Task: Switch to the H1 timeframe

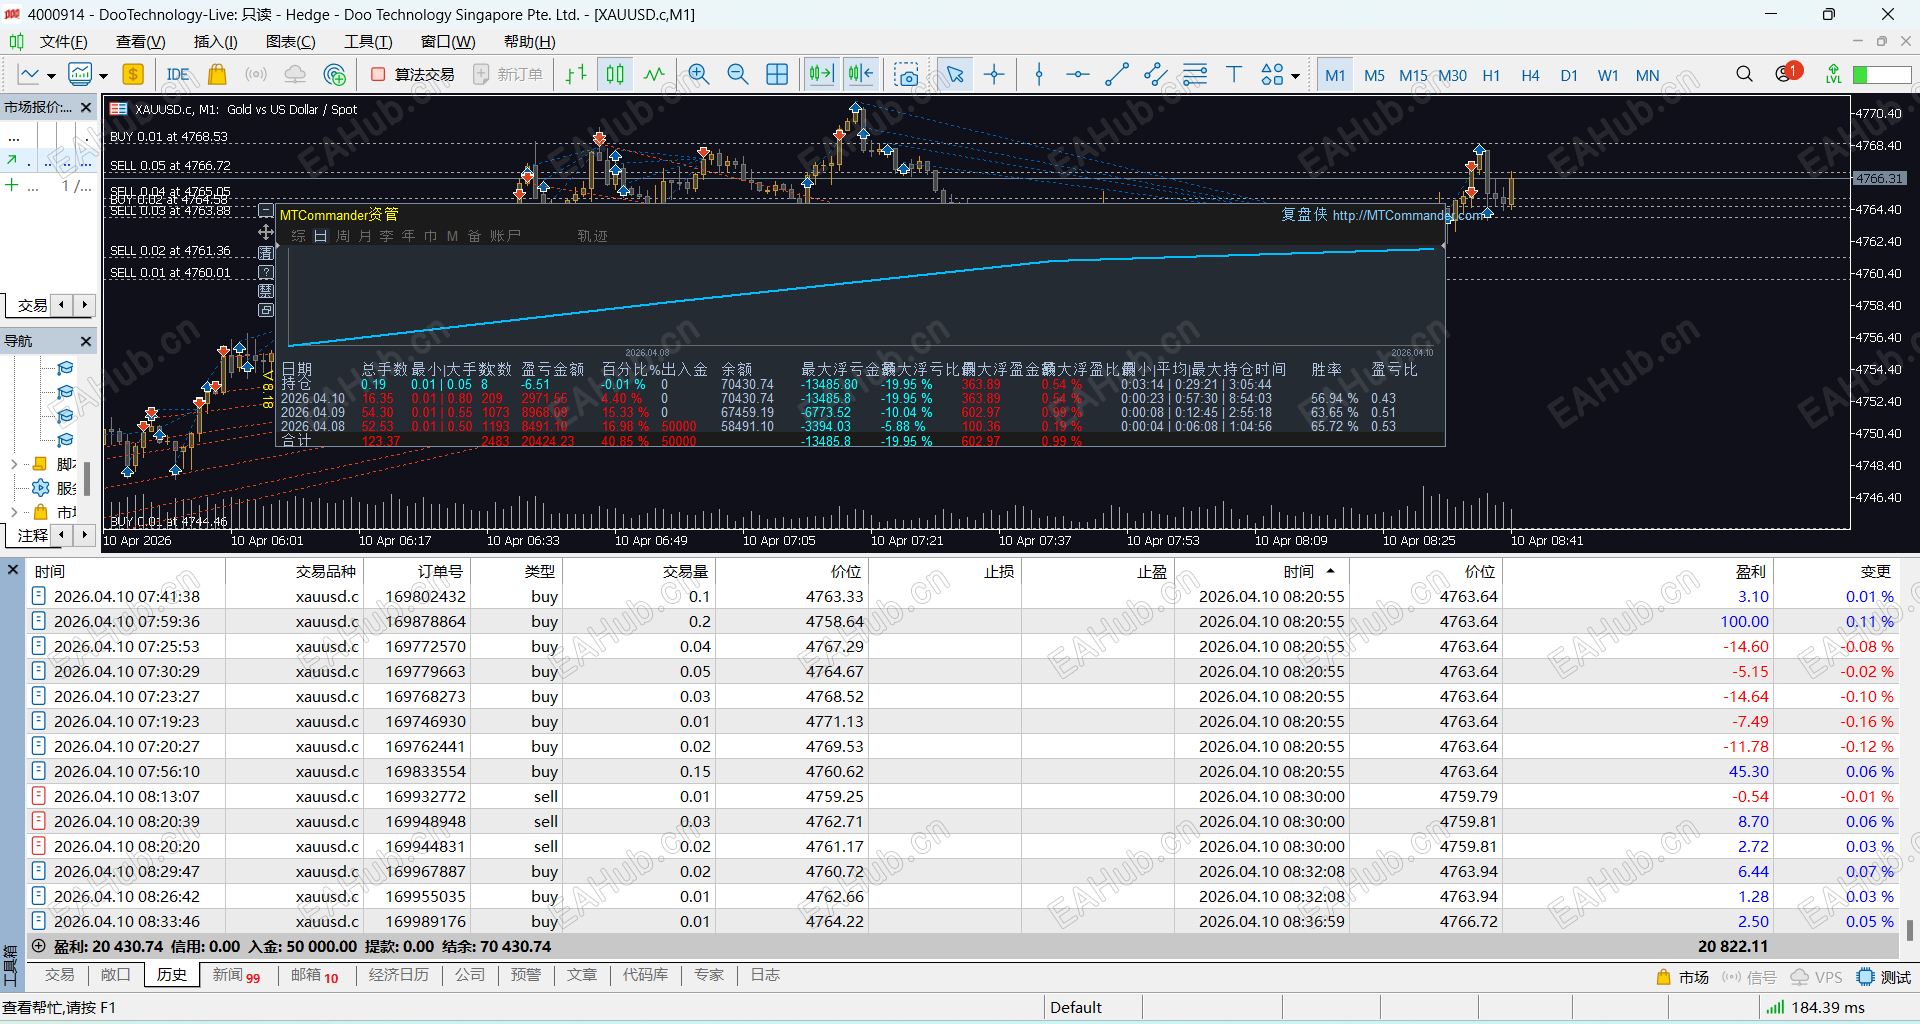Action: 1490,75
